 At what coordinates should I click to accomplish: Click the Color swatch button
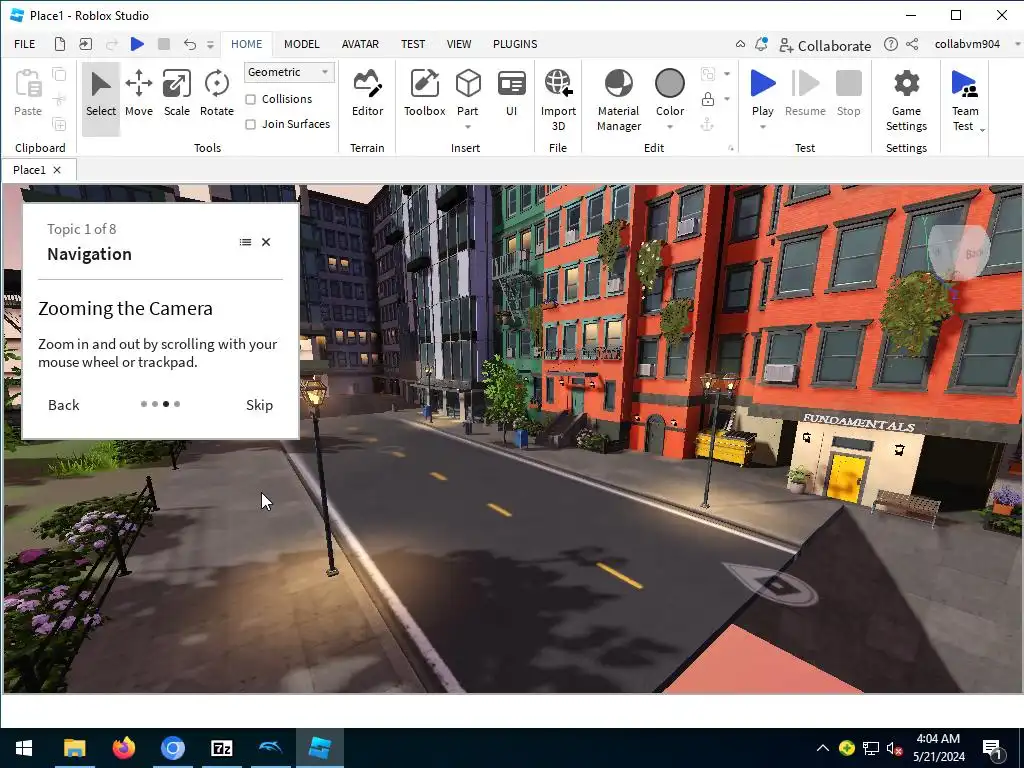coord(669,84)
